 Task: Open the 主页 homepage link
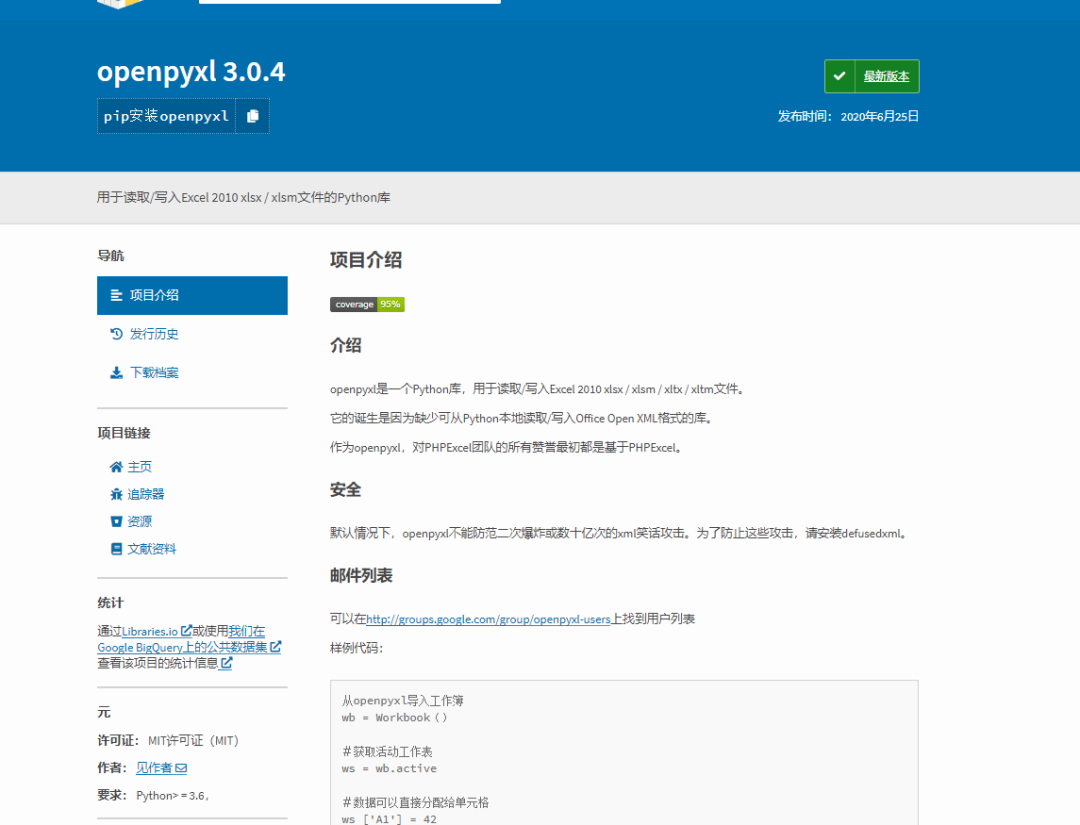click(x=139, y=467)
